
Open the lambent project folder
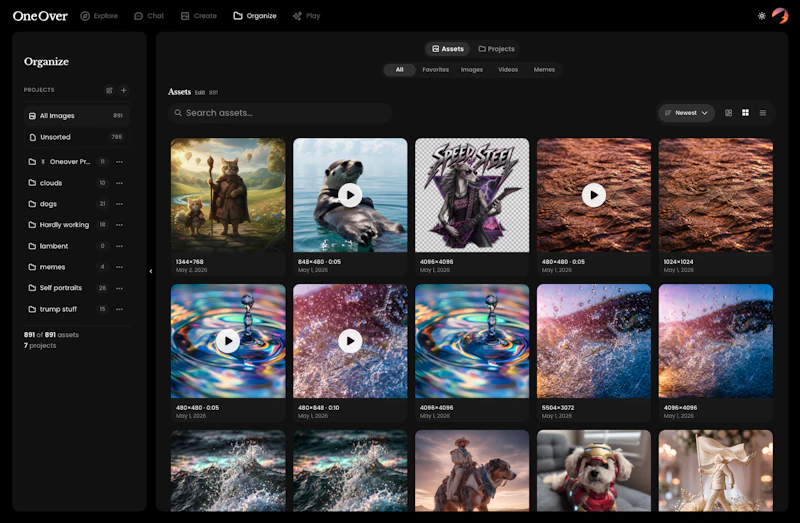click(x=54, y=246)
